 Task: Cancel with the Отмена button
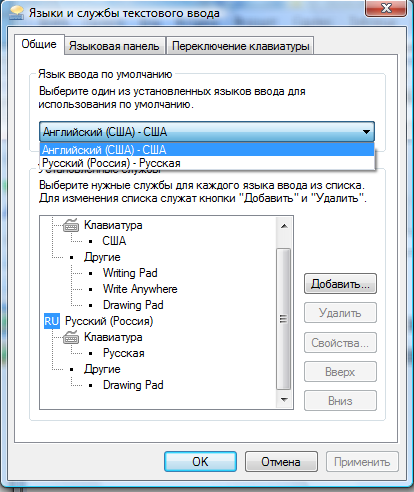281,461
